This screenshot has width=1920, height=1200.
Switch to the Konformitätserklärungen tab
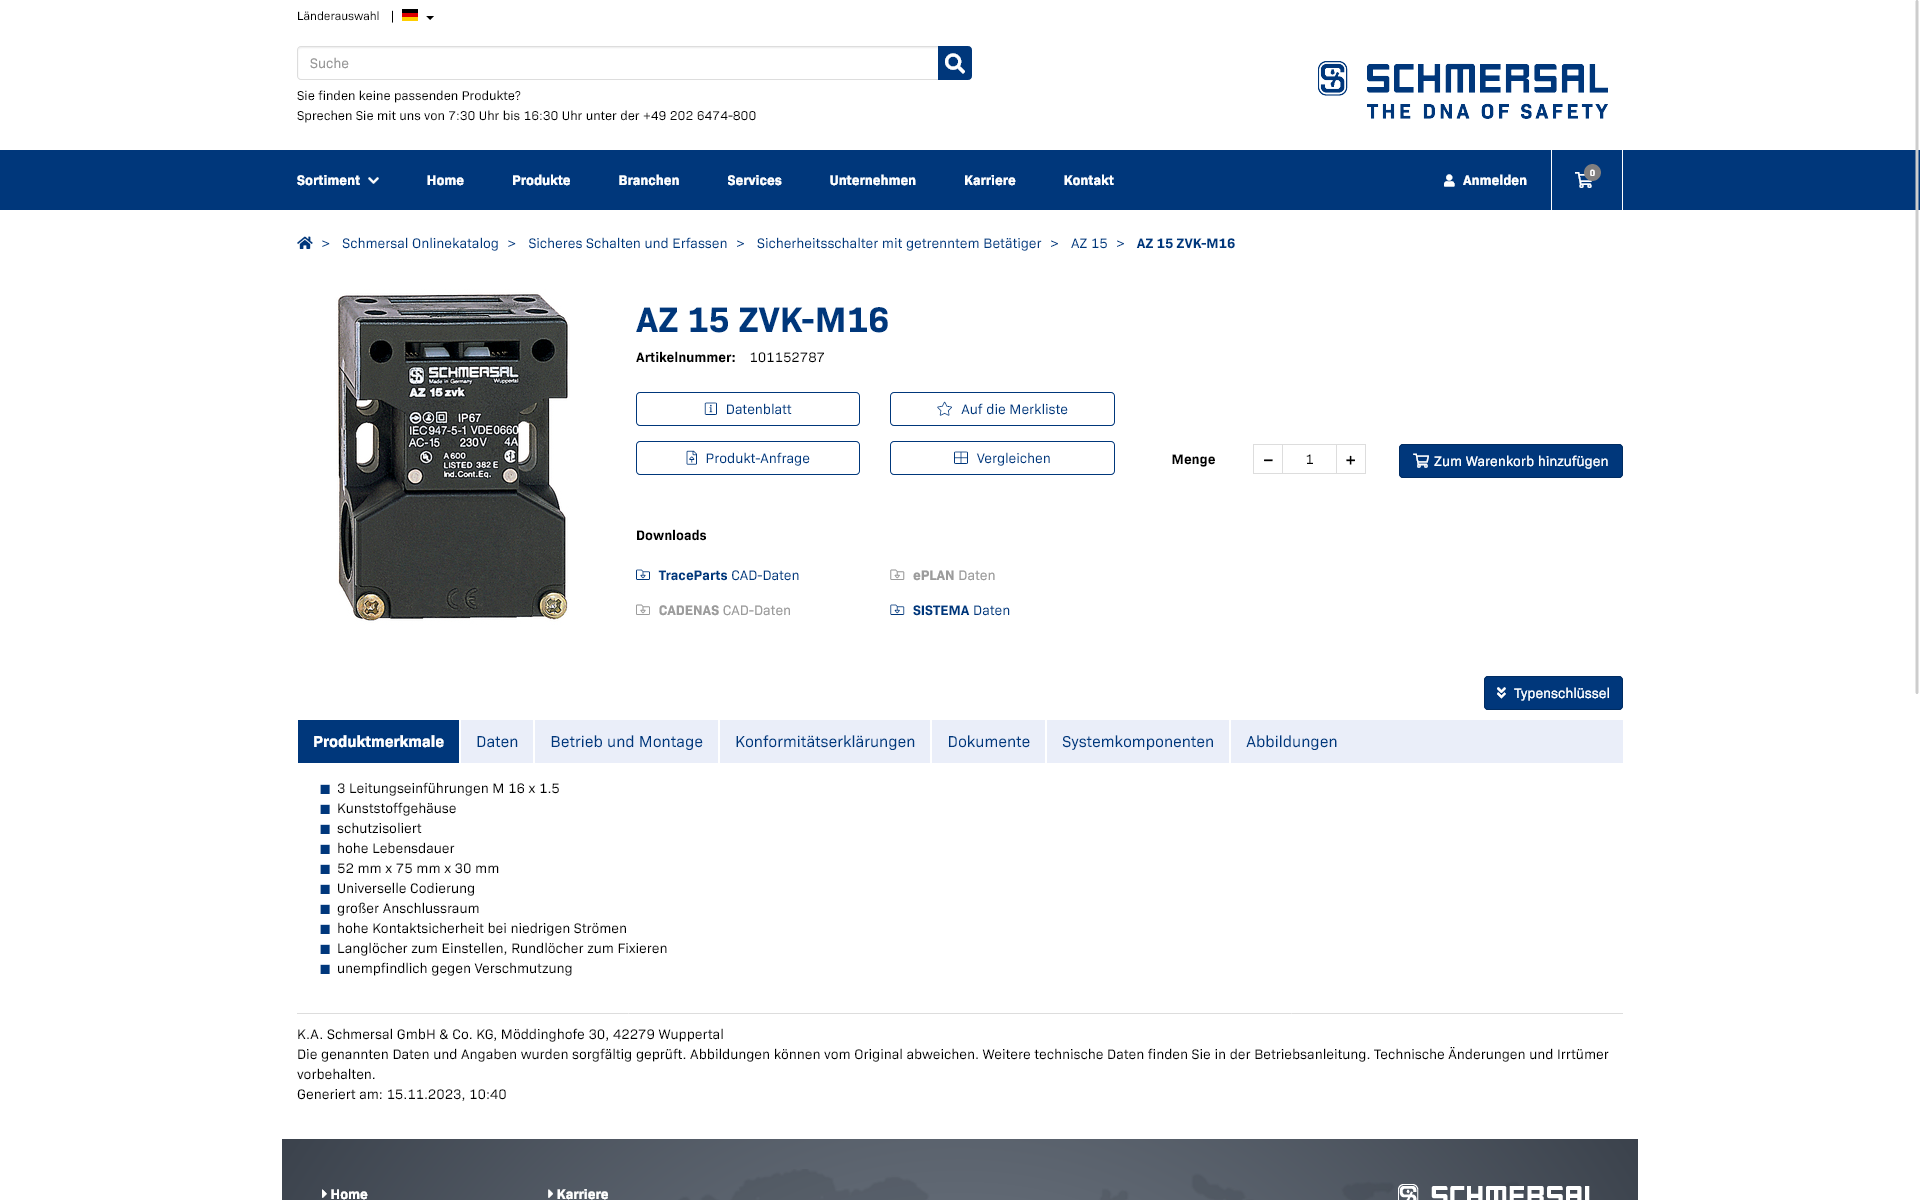825,741
